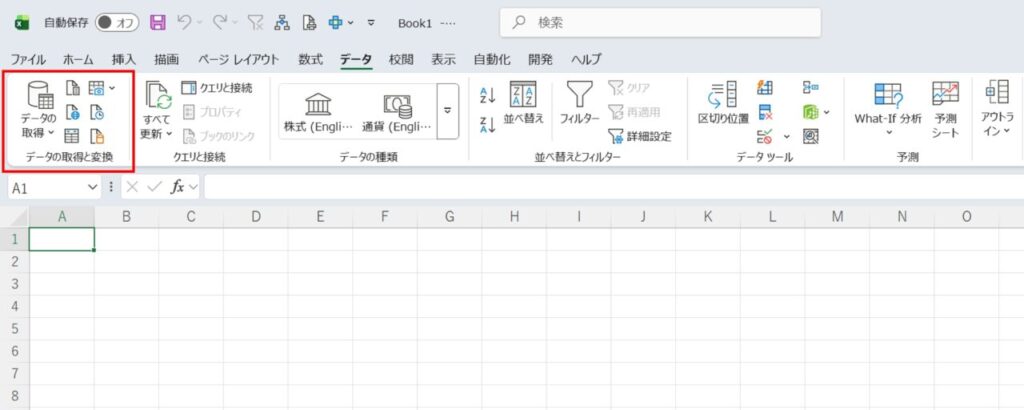This screenshot has width=1024, height=410.
Task: Expand the データの取得 dropdown button
Action: 39,110
